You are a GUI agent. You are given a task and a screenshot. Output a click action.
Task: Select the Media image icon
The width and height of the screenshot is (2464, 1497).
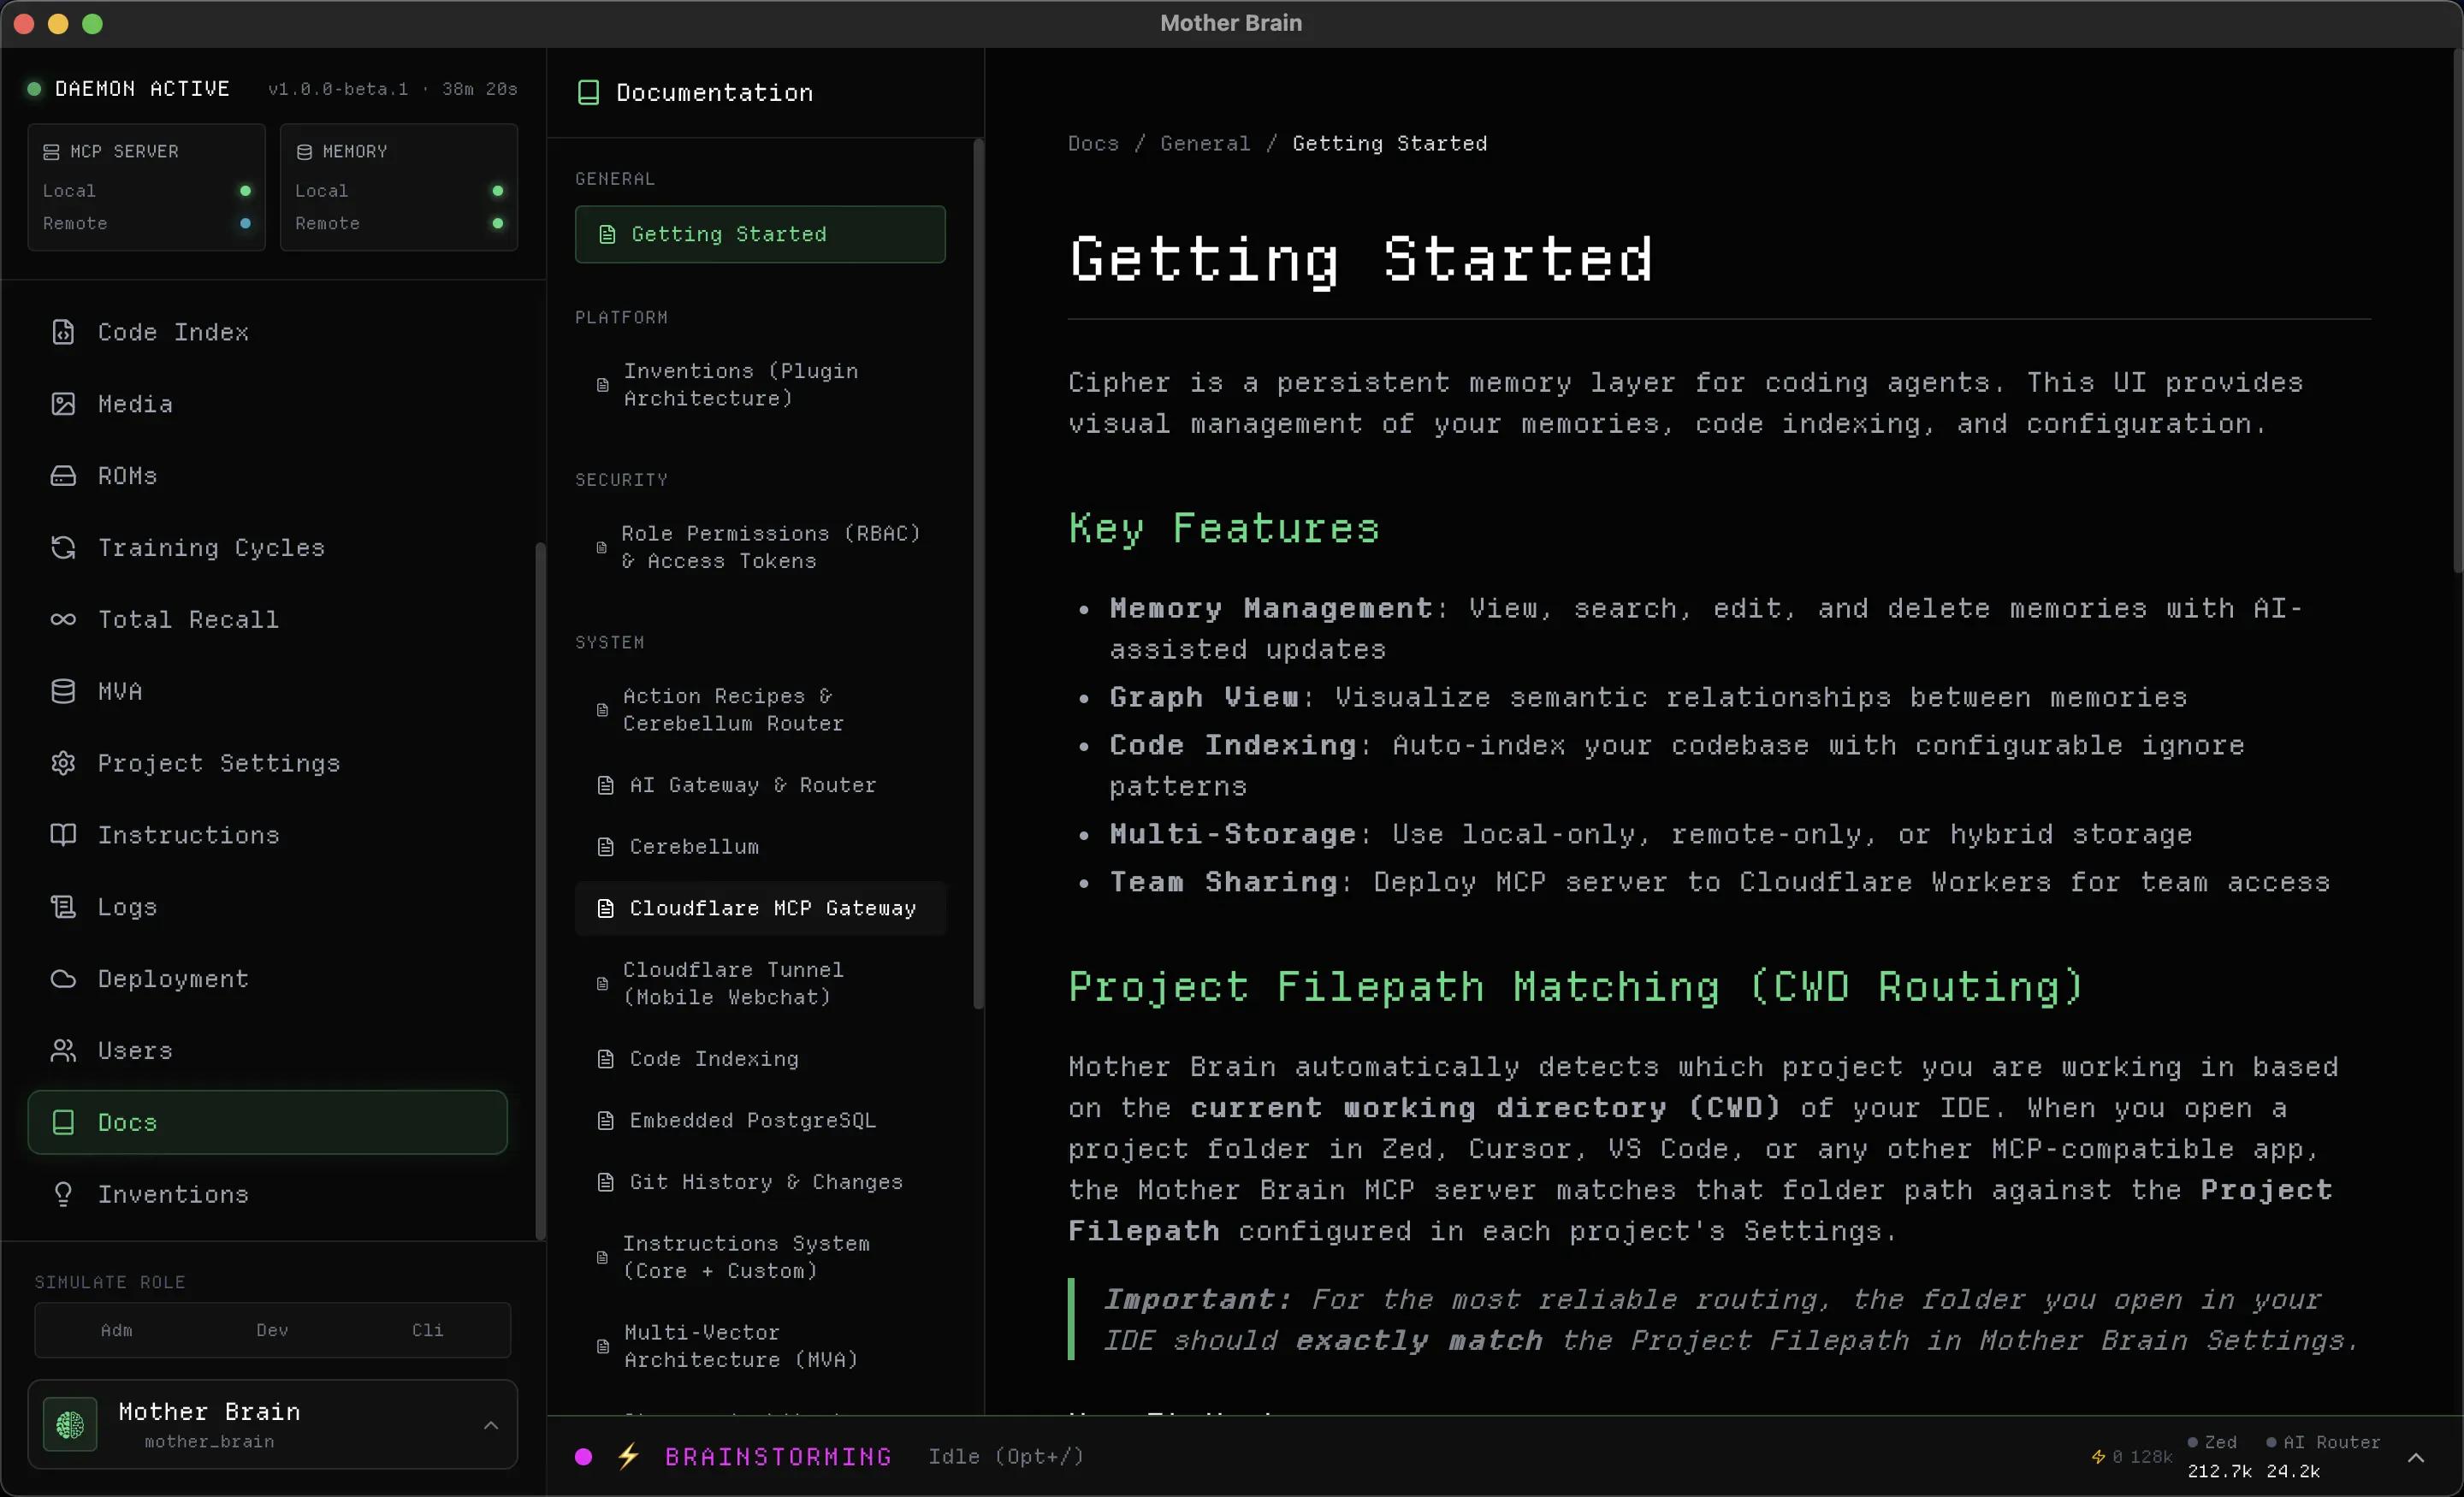click(x=63, y=404)
